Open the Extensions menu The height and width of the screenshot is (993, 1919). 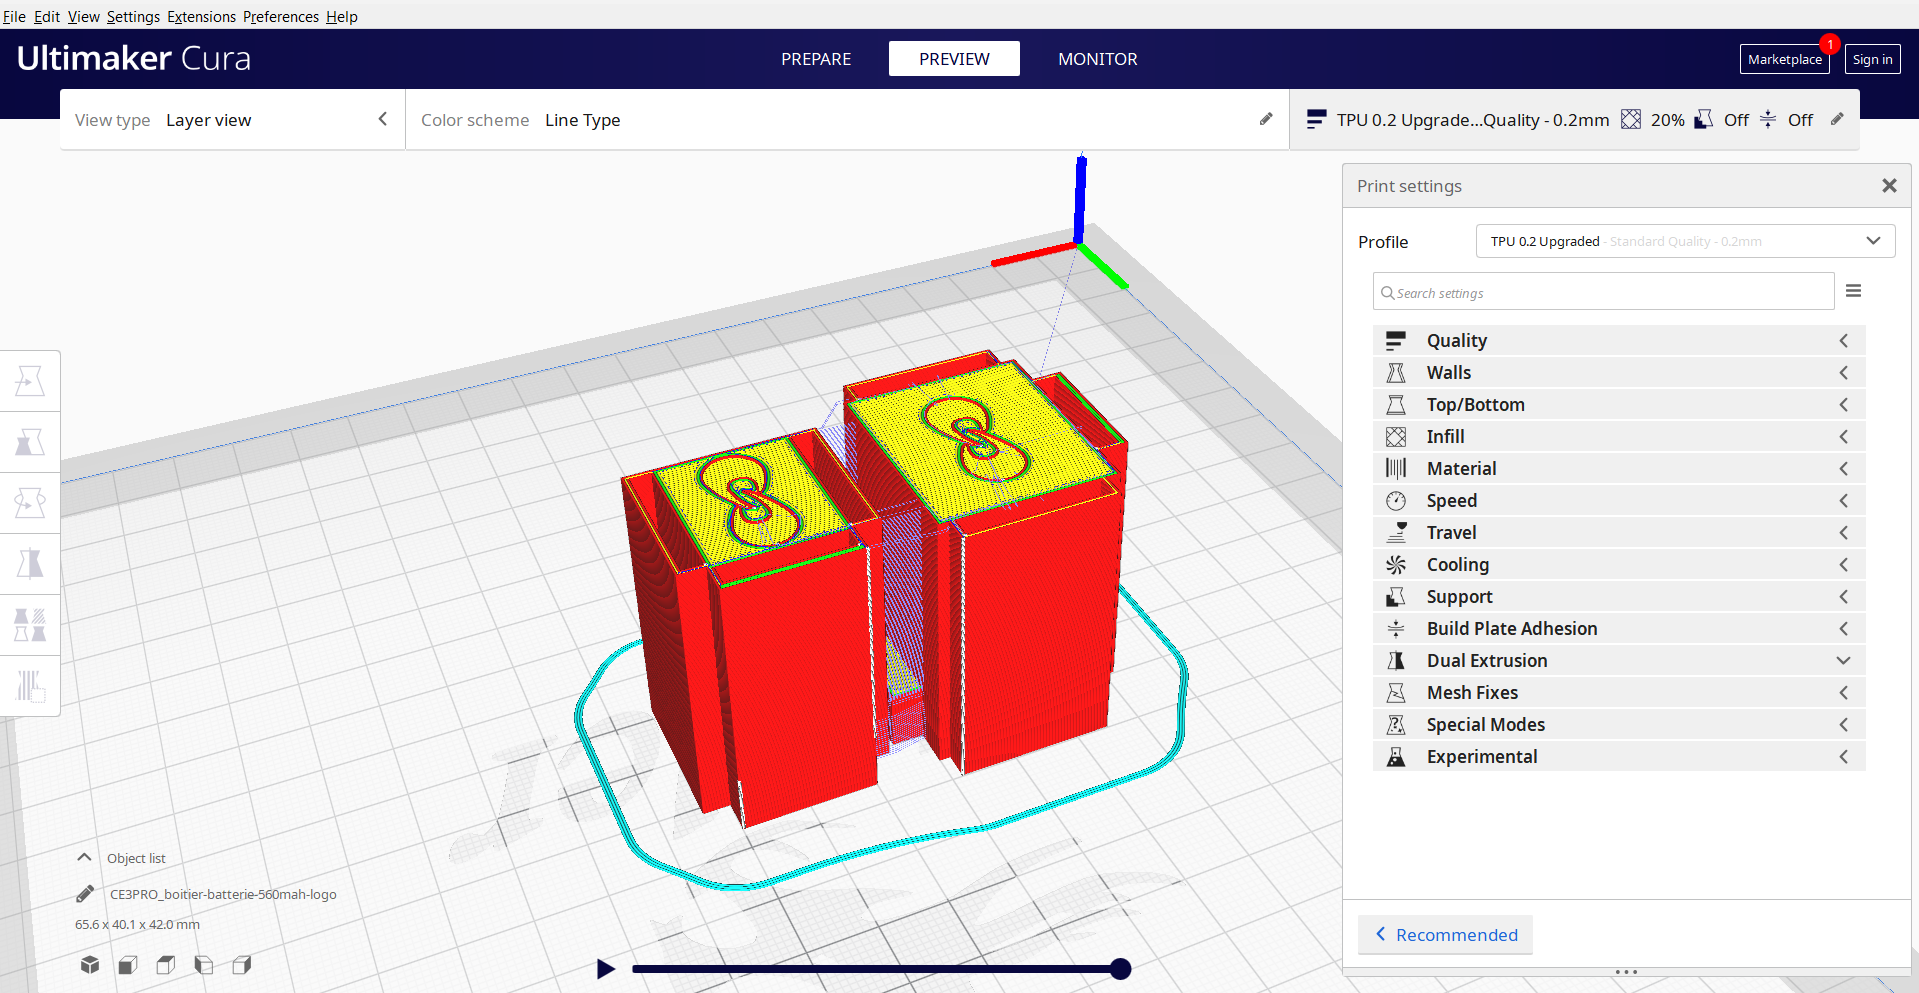coord(201,17)
